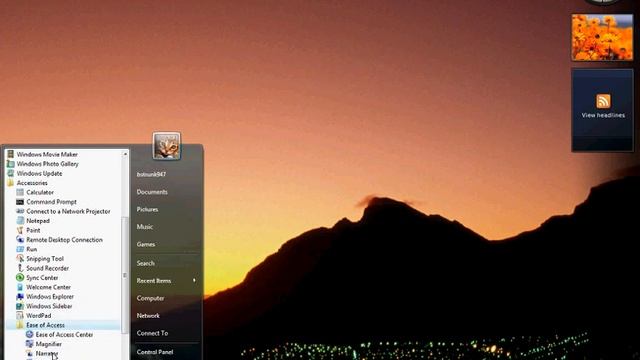Open Music from Start menu
Screen dimensions: 640x360
144,227
